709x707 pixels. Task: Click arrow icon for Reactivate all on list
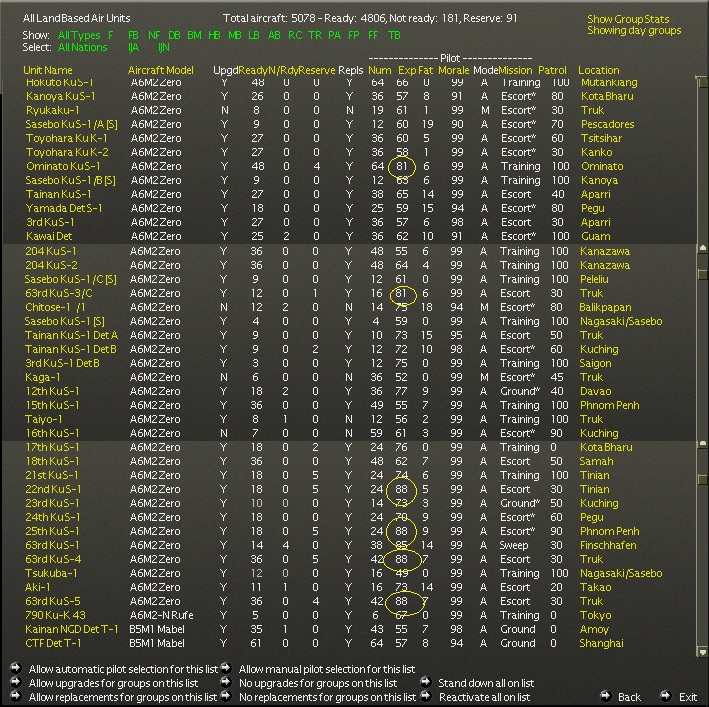tap(425, 696)
